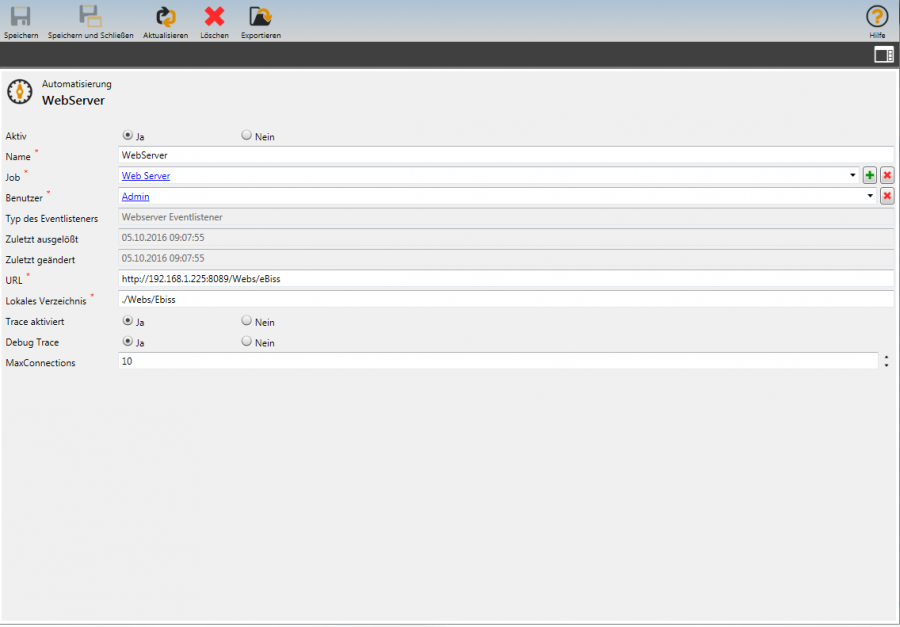Screen dimensions: 900x627
Task: Click the Zuletzt geändert date field
Action: [x=506, y=258]
